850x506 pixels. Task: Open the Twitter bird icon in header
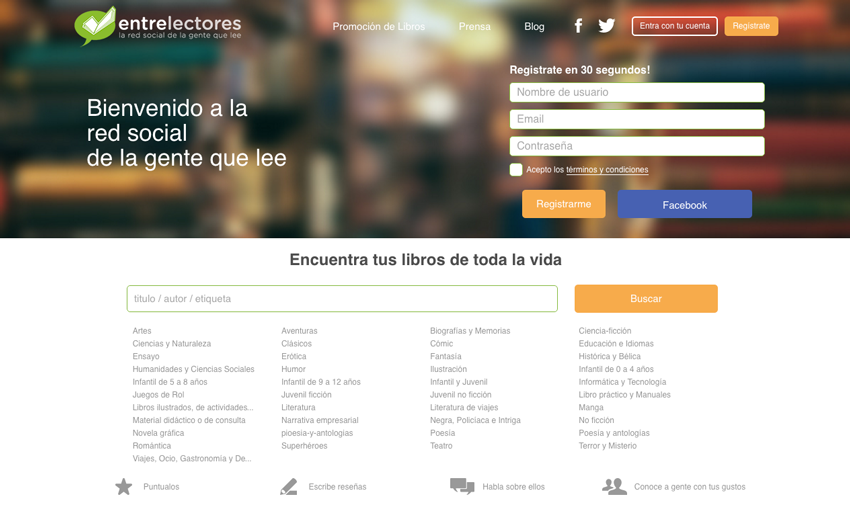pos(607,25)
